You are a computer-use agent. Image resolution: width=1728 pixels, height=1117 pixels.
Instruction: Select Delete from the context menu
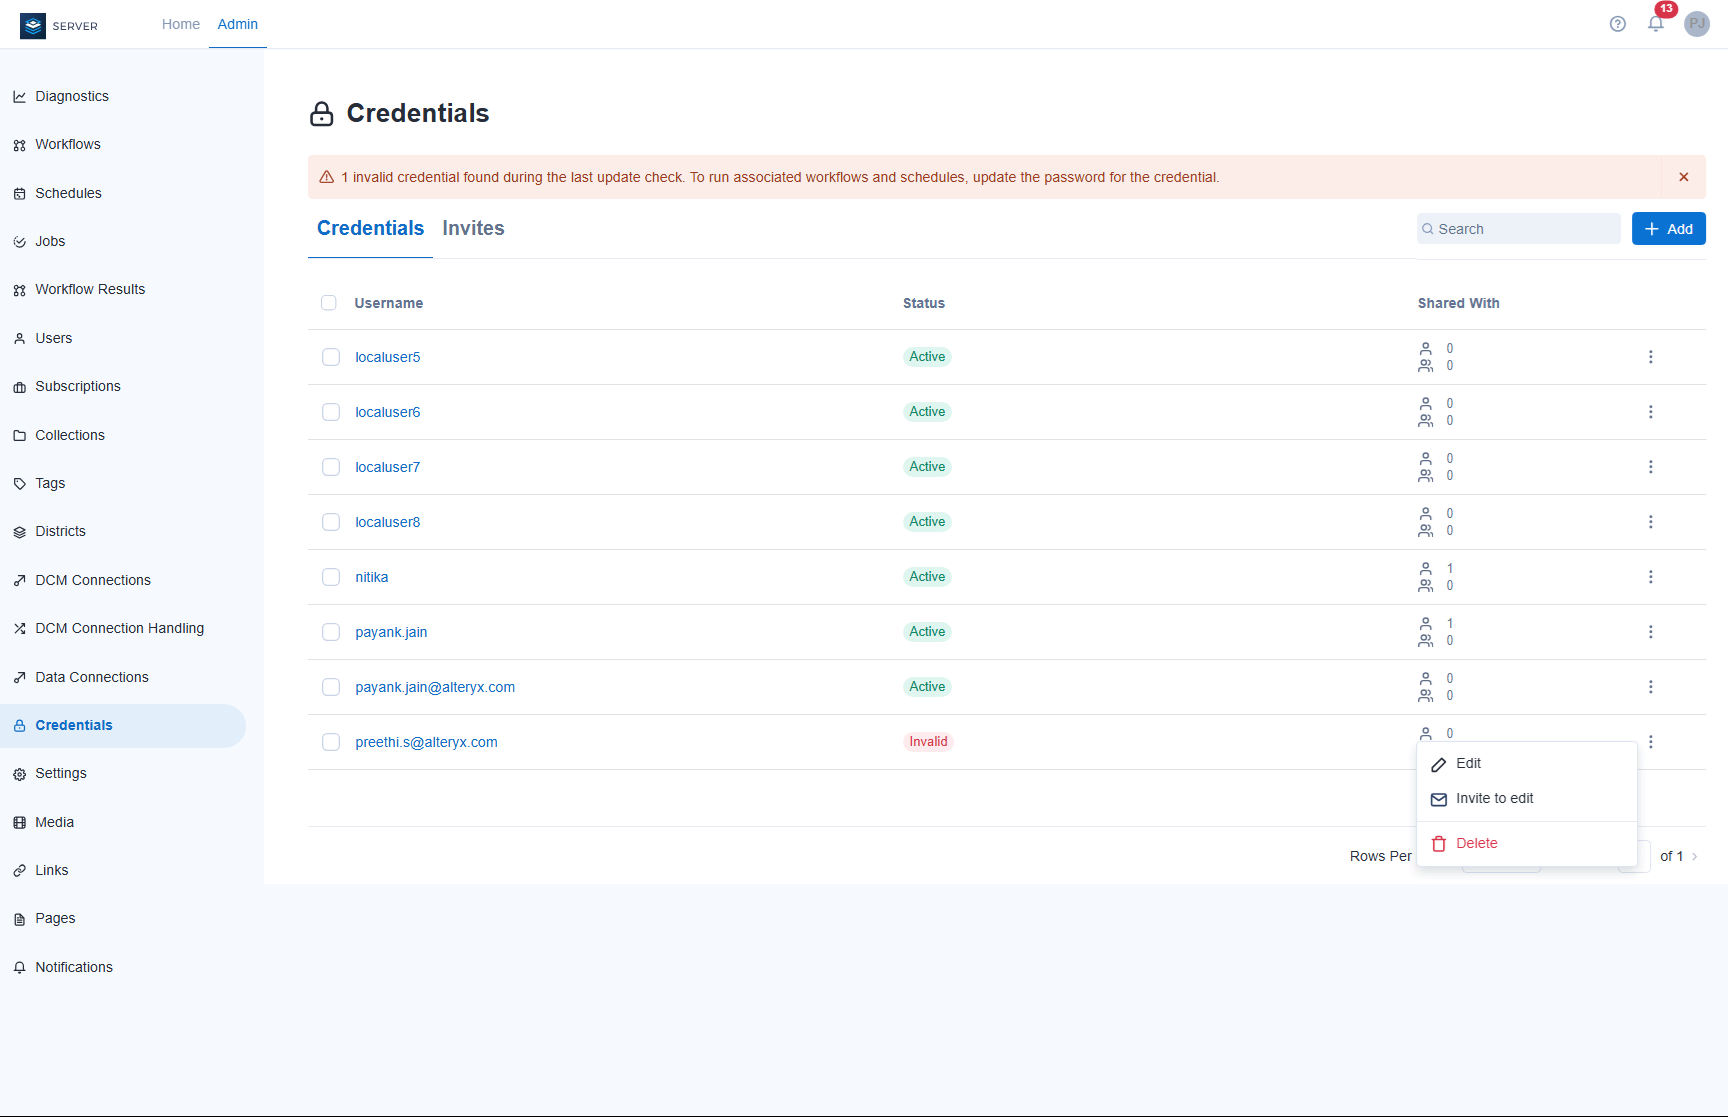[1477, 843]
